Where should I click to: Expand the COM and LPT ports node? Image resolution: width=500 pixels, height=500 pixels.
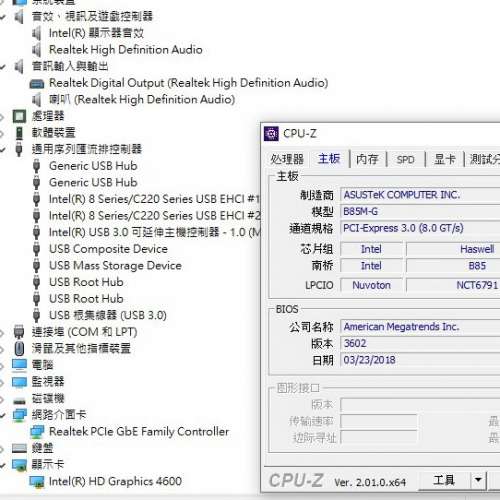(2, 332)
